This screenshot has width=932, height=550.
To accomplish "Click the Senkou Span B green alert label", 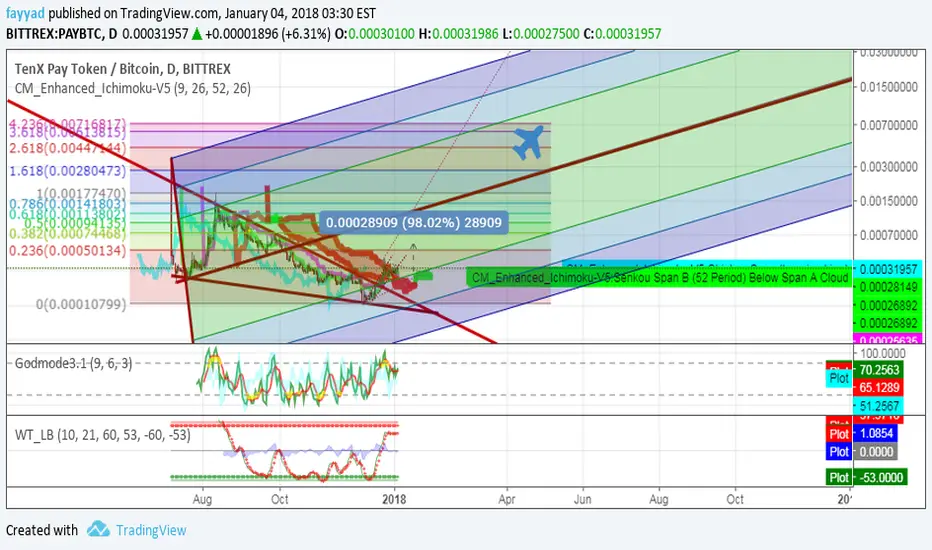I will [660, 278].
